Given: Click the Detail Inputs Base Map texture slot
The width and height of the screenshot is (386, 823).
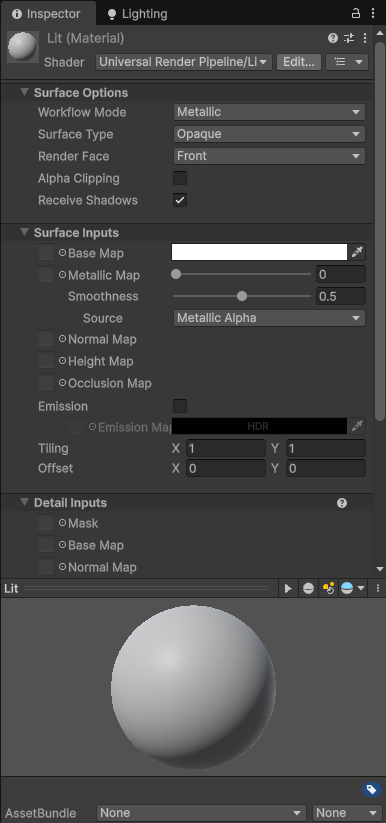Looking at the screenshot, I should 46,545.
